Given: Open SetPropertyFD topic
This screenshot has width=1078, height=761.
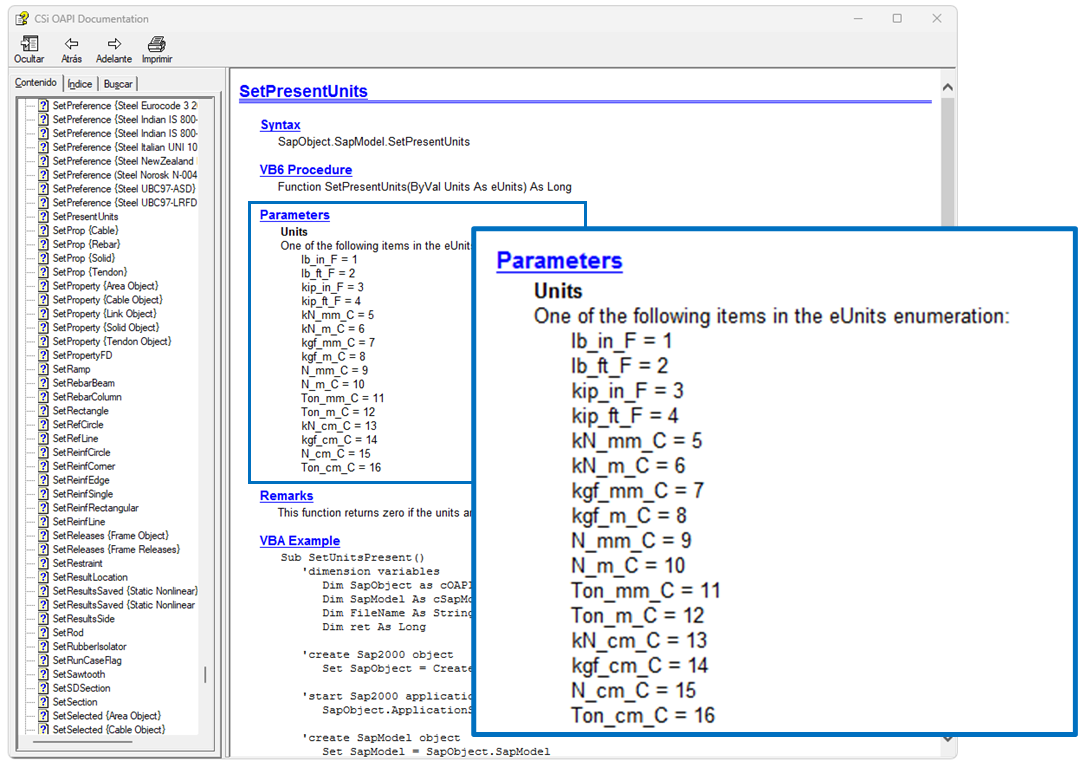Looking at the screenshot, I should coord(82,355).
